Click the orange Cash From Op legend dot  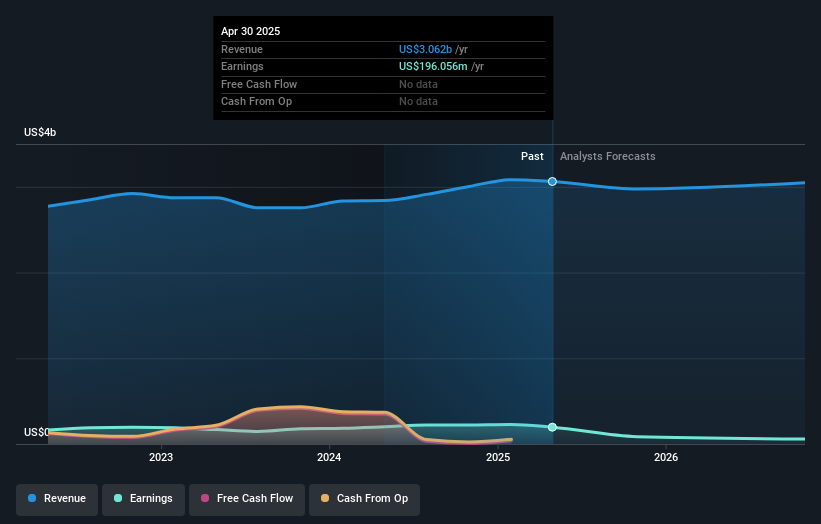(x=325, y=498)
